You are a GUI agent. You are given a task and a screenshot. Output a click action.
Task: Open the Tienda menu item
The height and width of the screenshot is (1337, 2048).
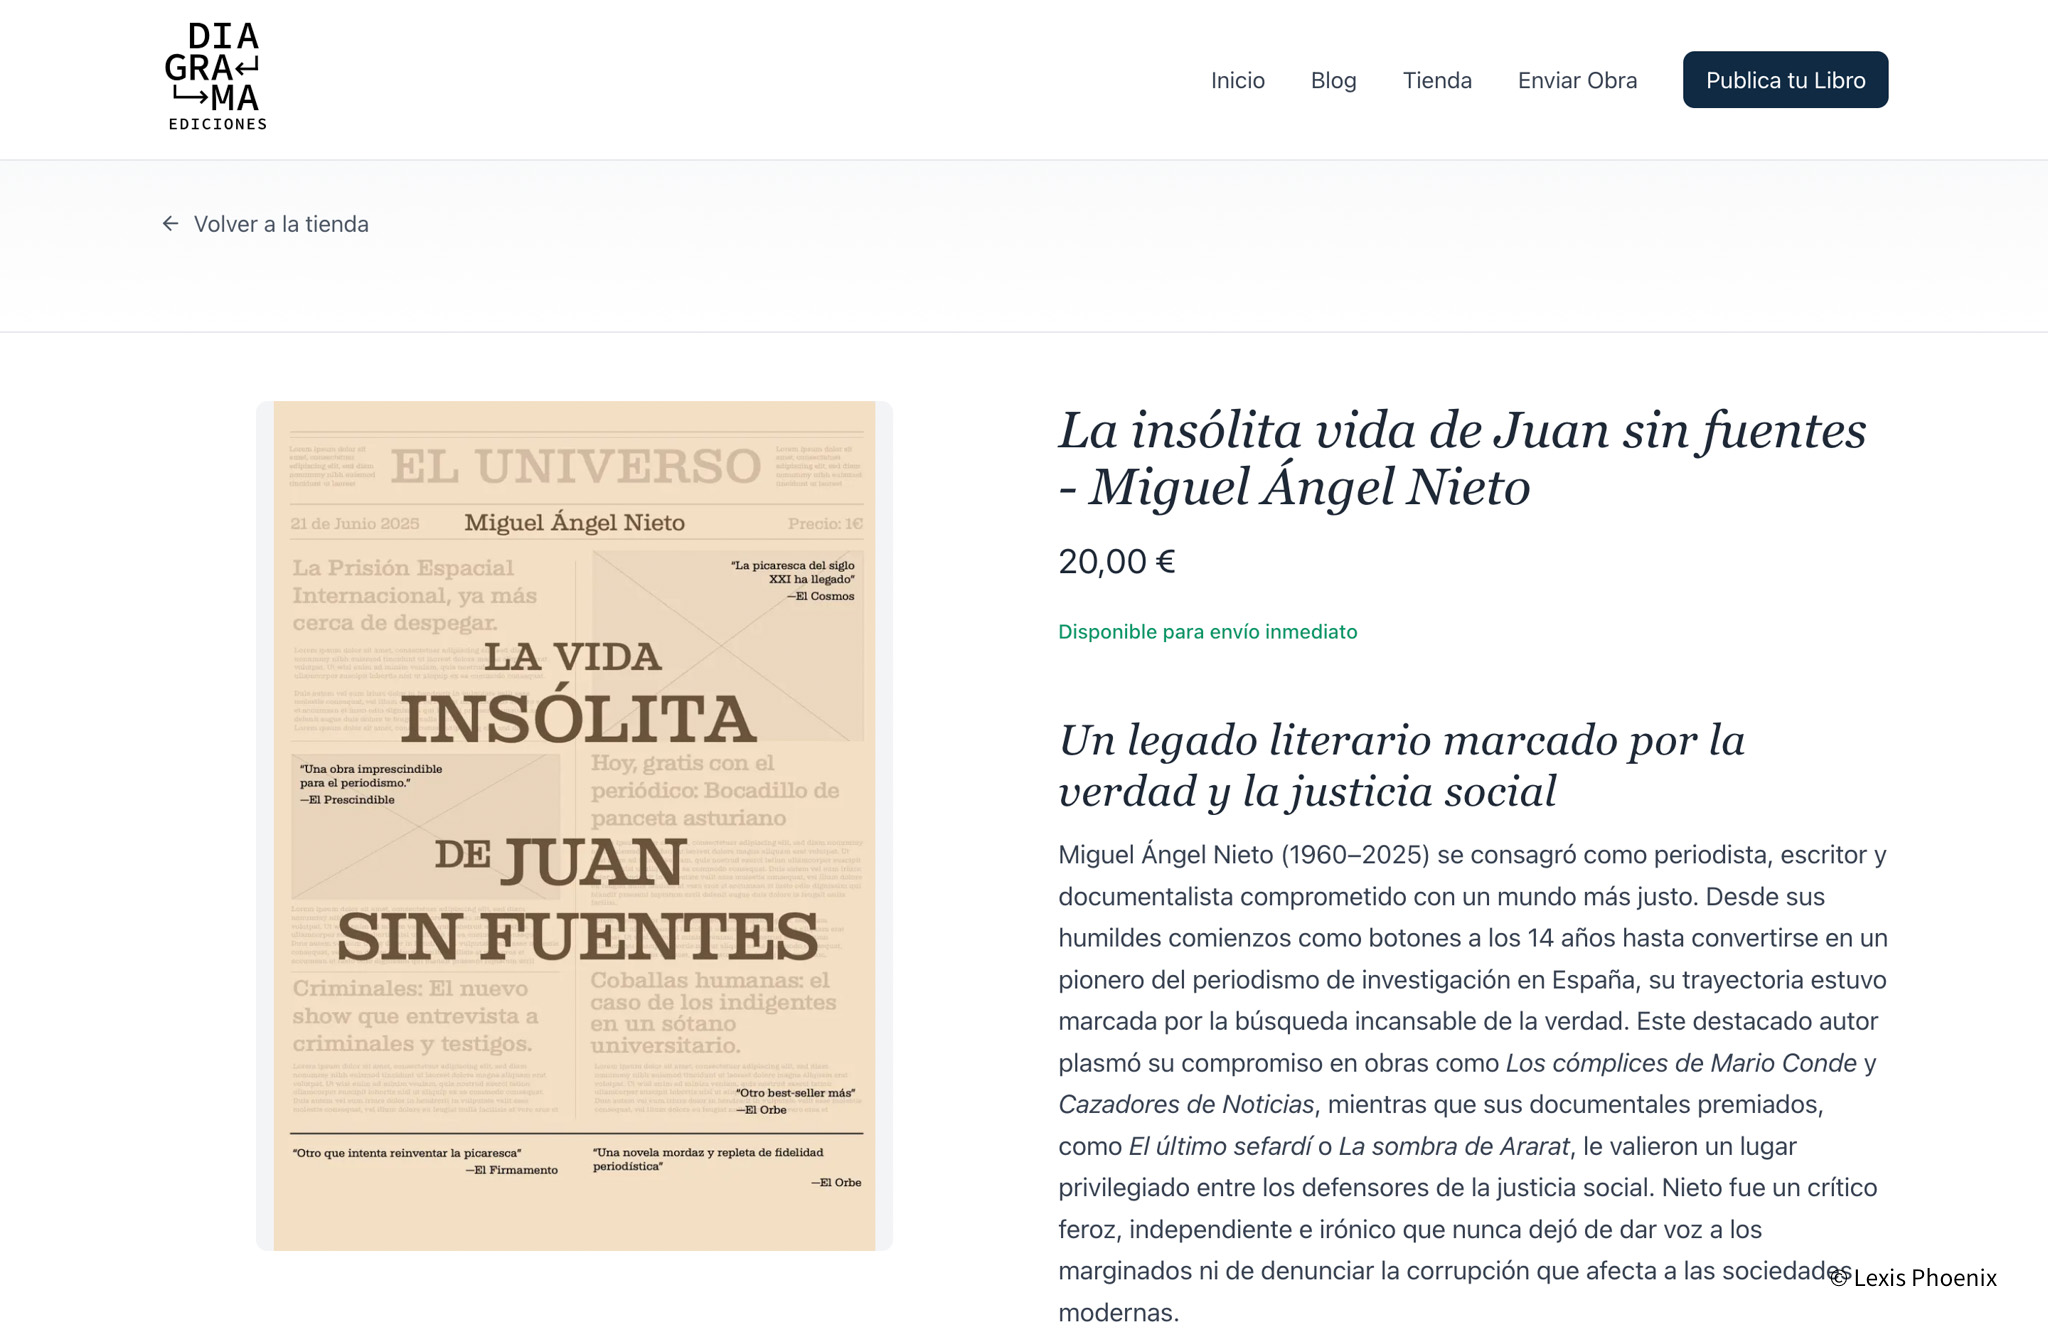pyautogui.click(x=1436, y=80)
